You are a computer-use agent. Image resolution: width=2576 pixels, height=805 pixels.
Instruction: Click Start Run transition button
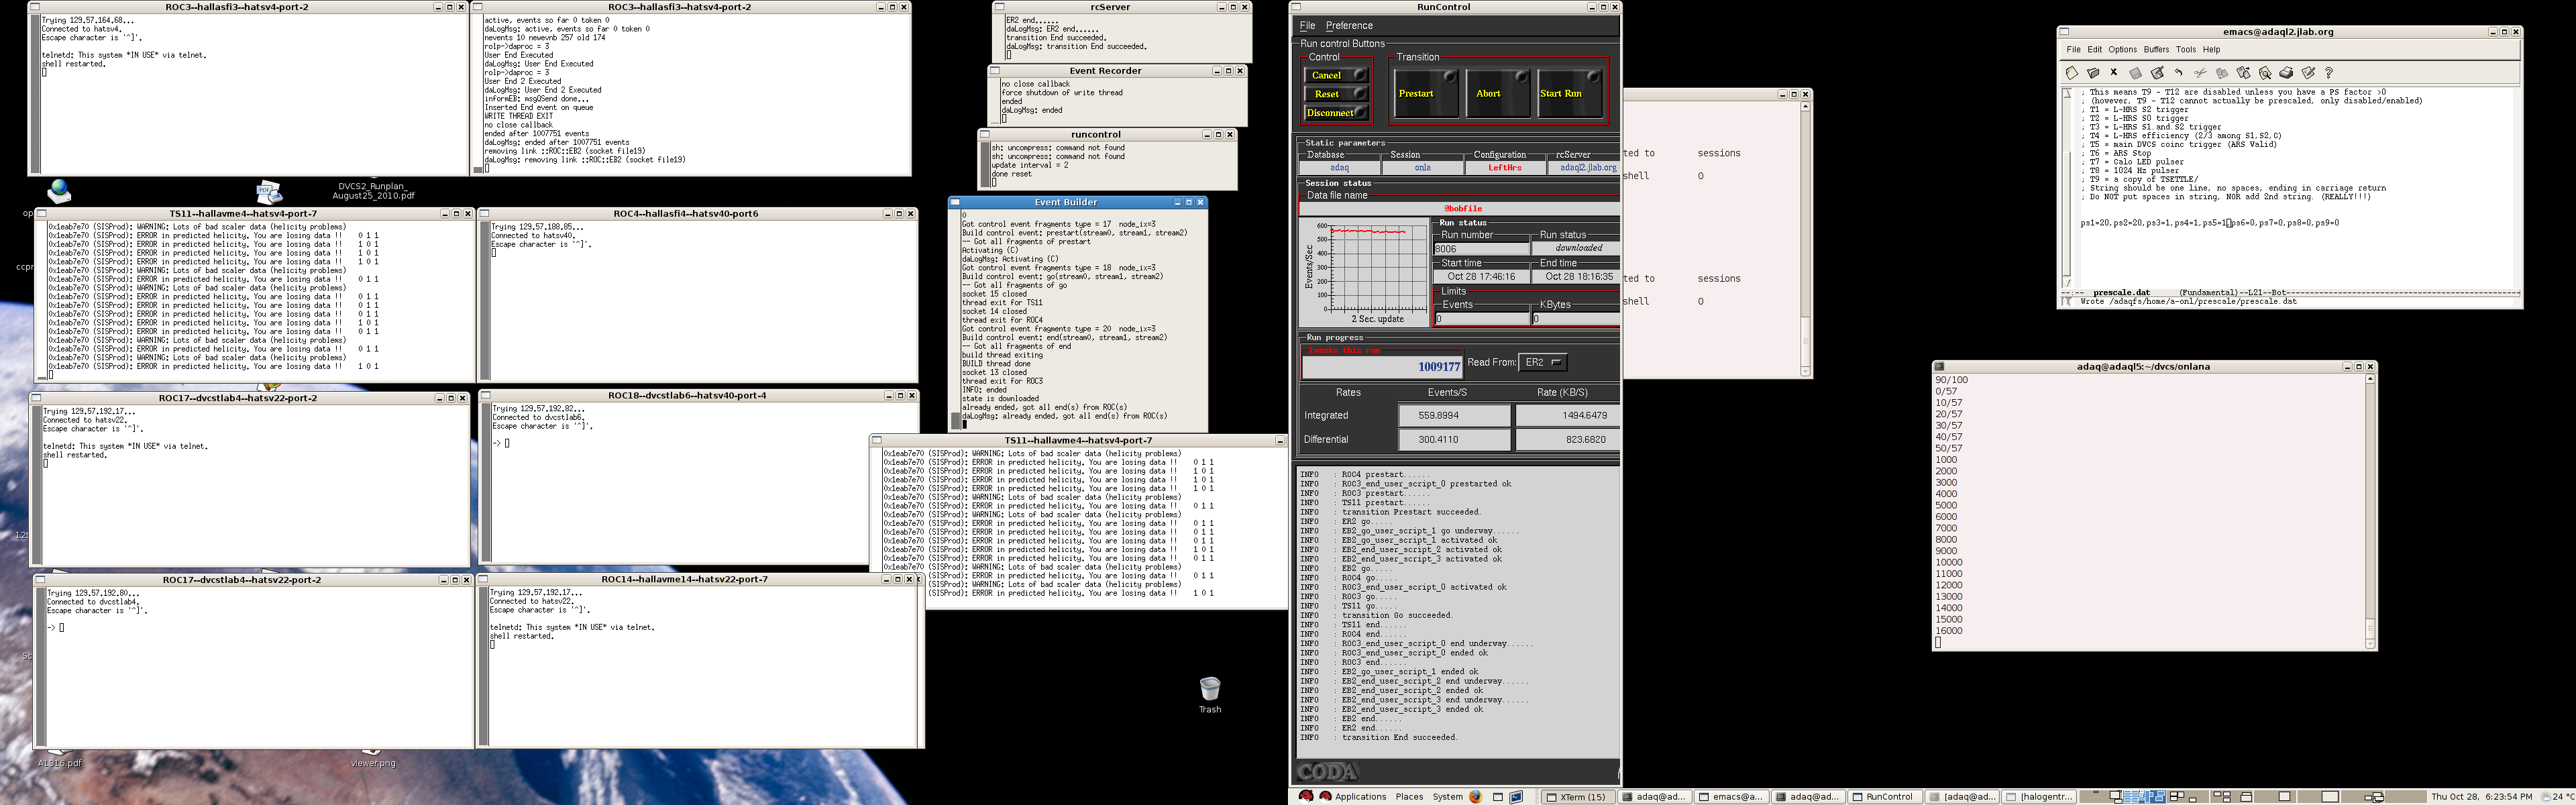point(1570,93)
